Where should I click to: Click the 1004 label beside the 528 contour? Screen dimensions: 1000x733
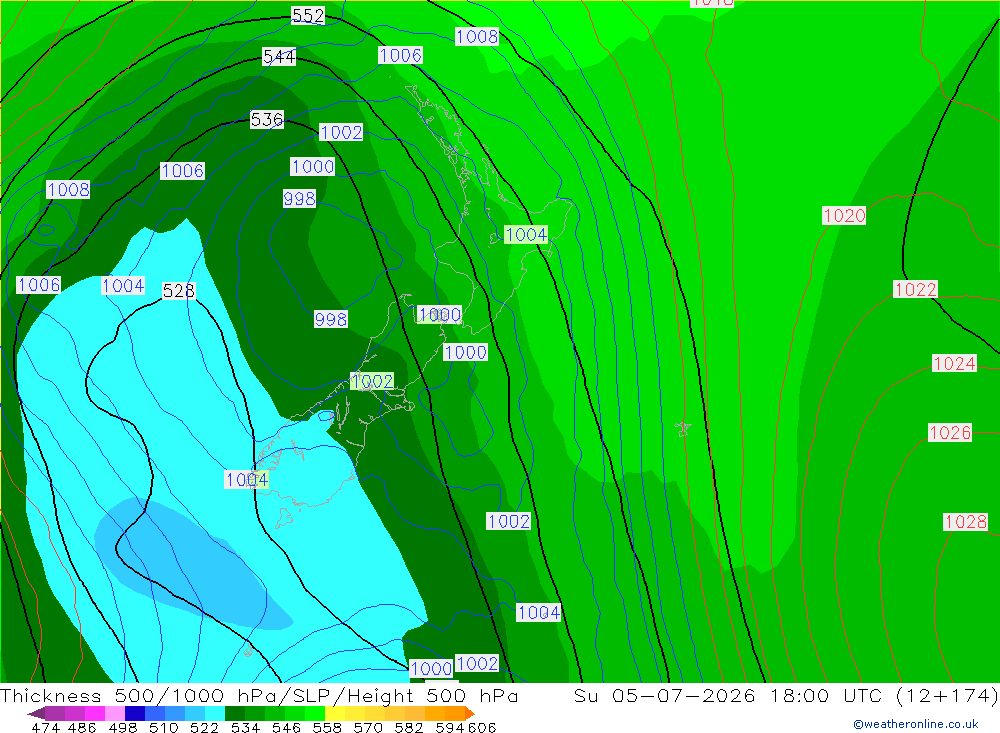[x=123, y=285]
